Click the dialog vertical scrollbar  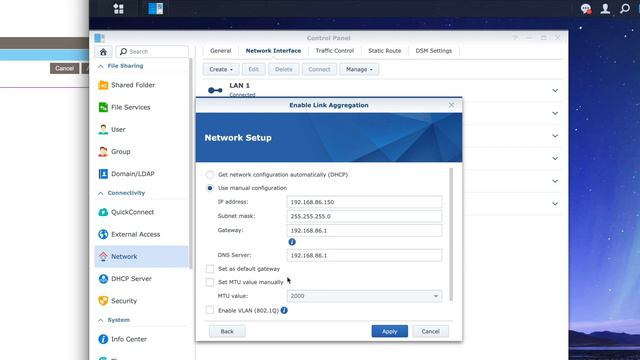pos(451,234)
